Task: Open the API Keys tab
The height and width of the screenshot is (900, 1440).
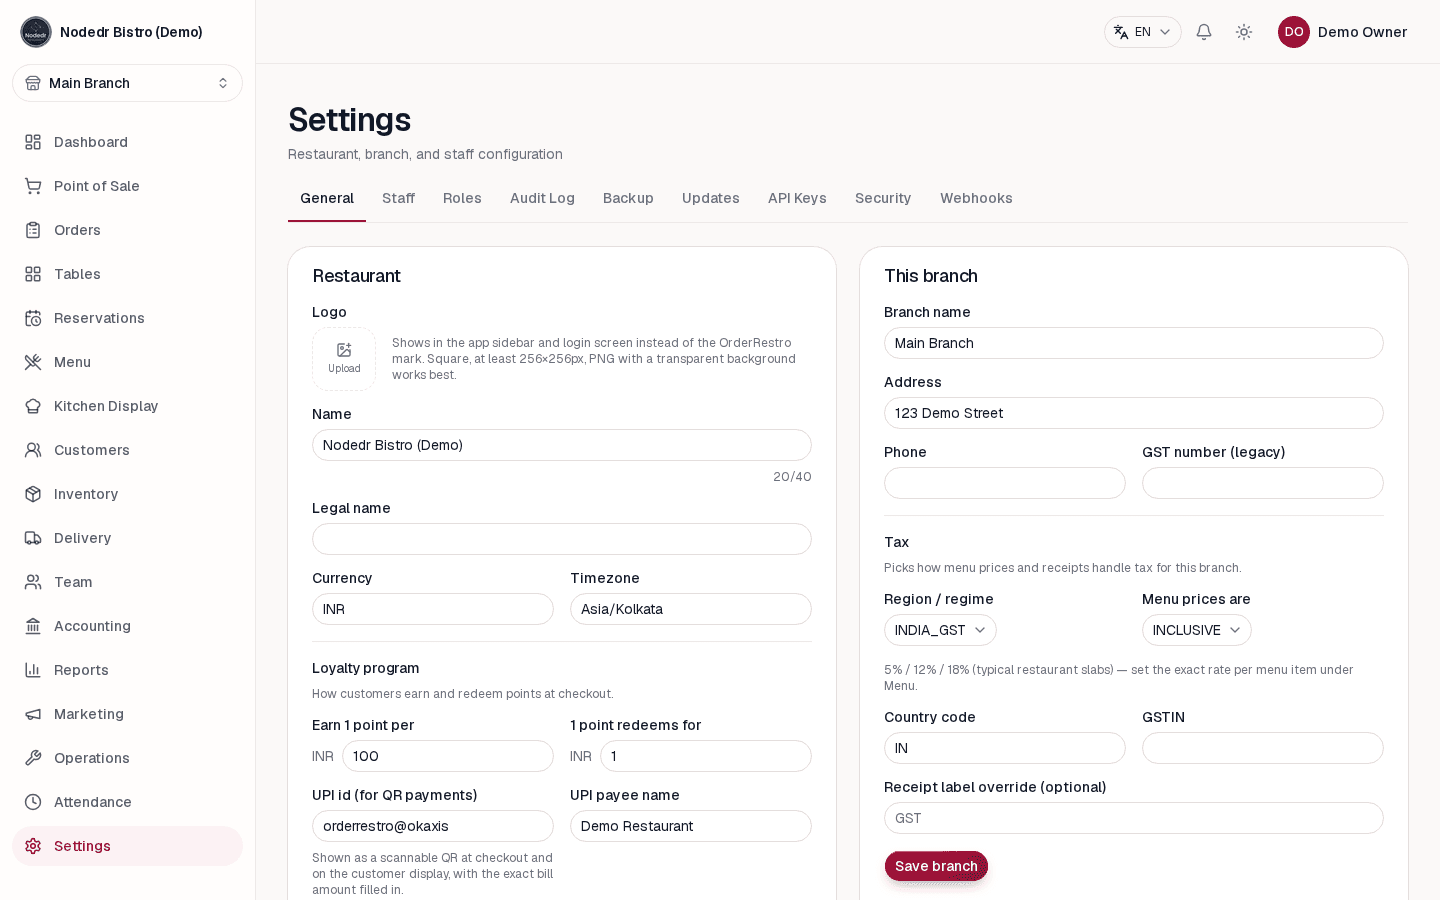Action: [x=797, y=198]
